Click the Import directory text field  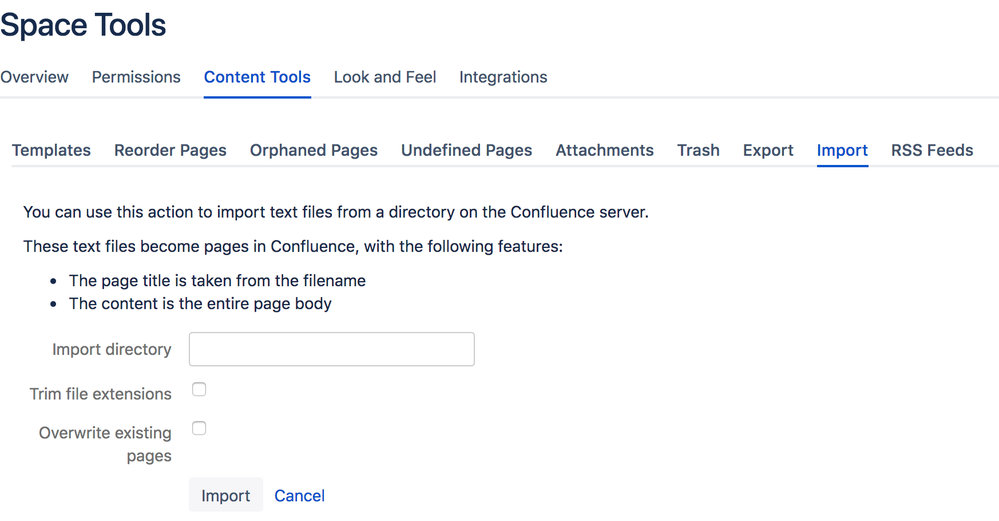pos(331,349)
